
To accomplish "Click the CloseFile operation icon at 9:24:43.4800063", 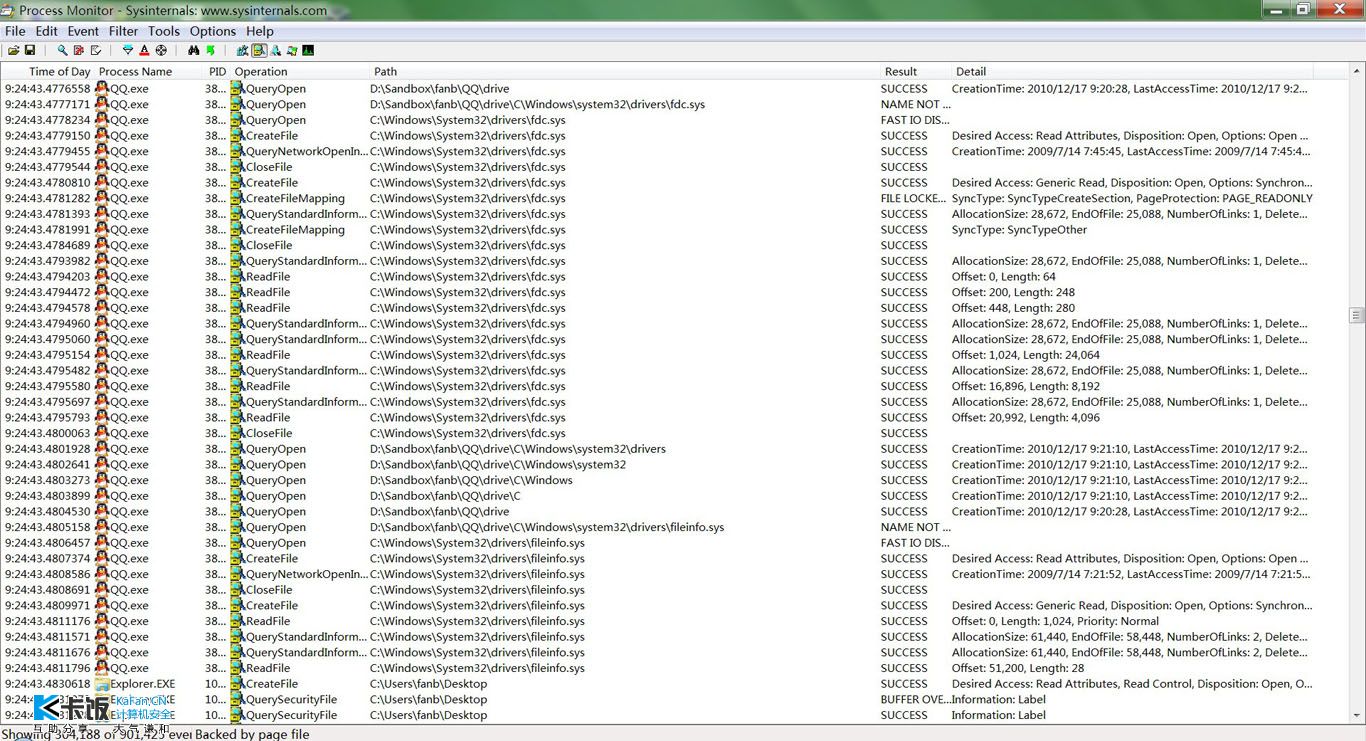I will (237, 433).
